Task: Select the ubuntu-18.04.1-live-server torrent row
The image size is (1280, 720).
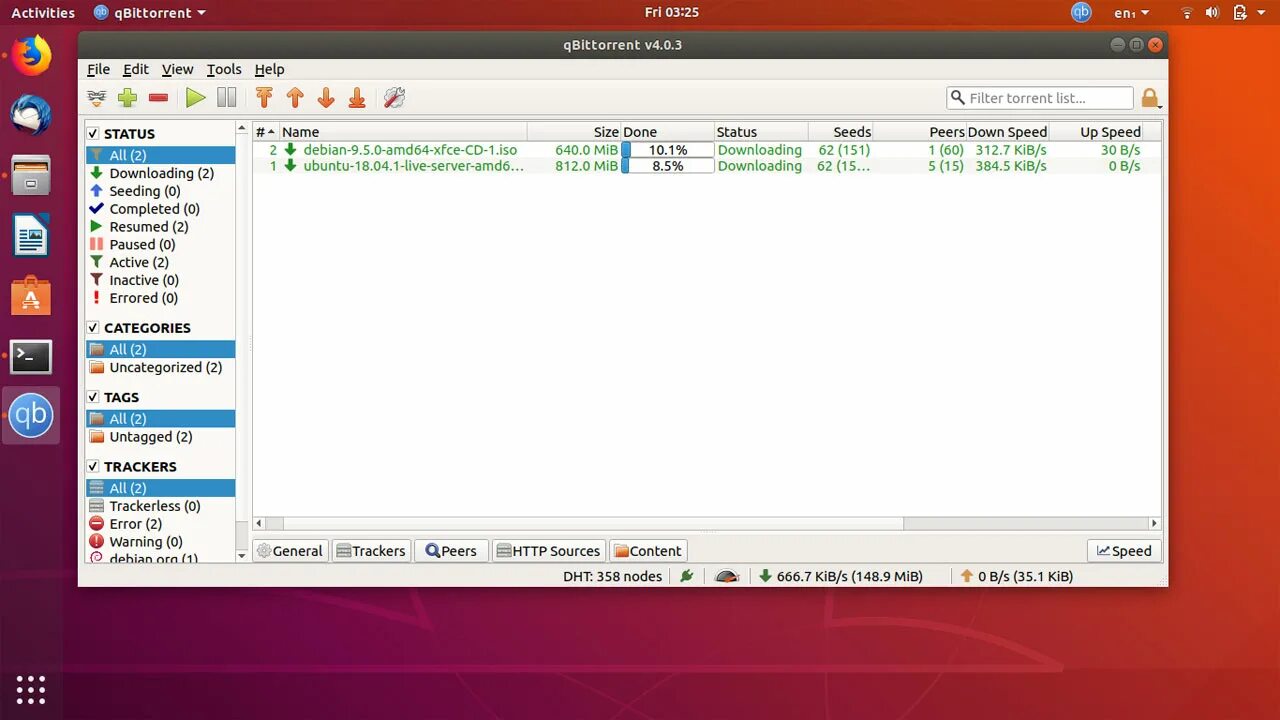Action: (x=706, y=166)
